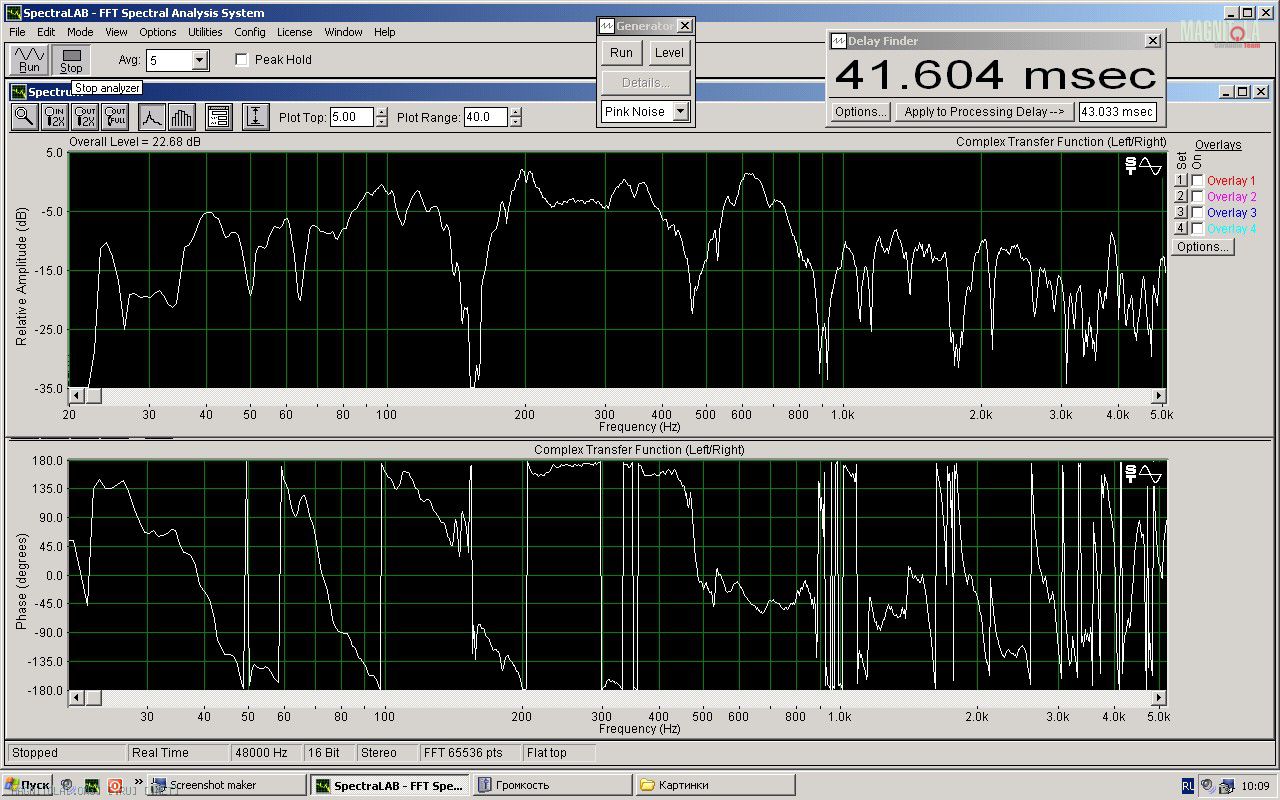Click the zoom OUT FULL icon
This screenshot has height=800, width=1280.
point(115,117)
